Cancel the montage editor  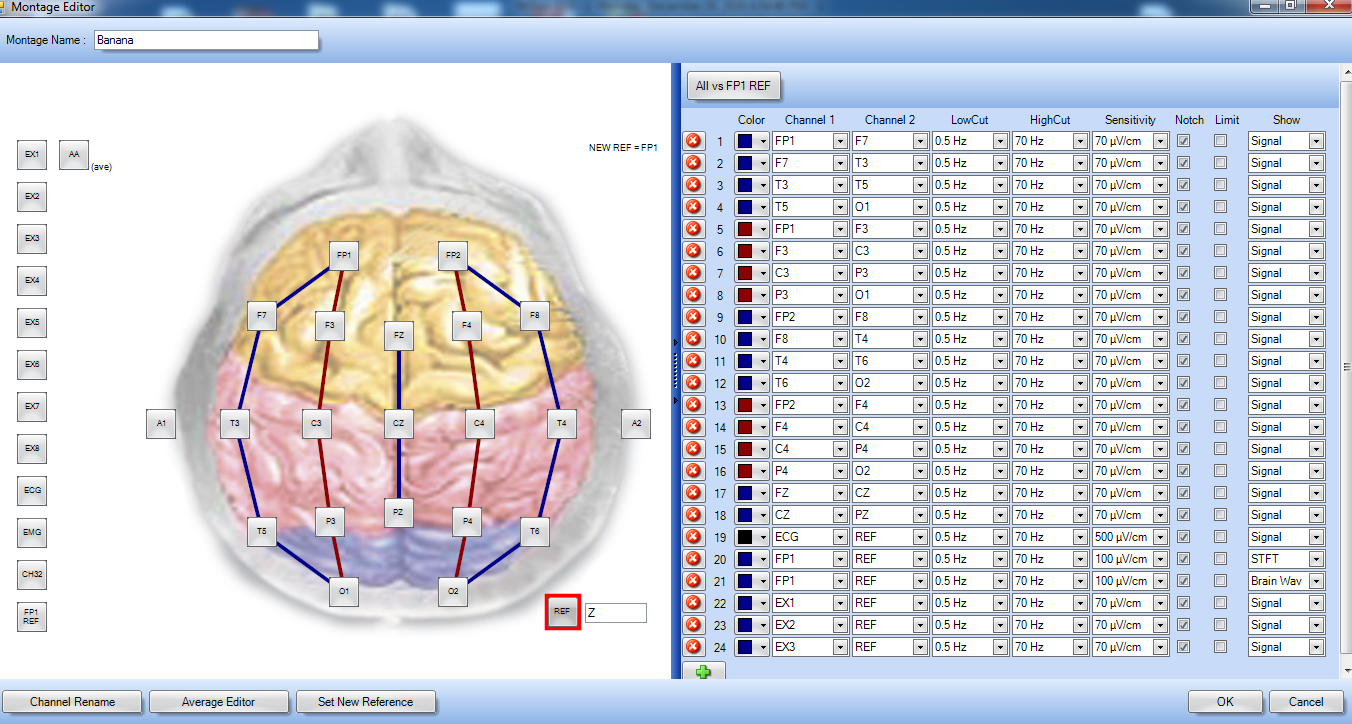(1306, 702)
